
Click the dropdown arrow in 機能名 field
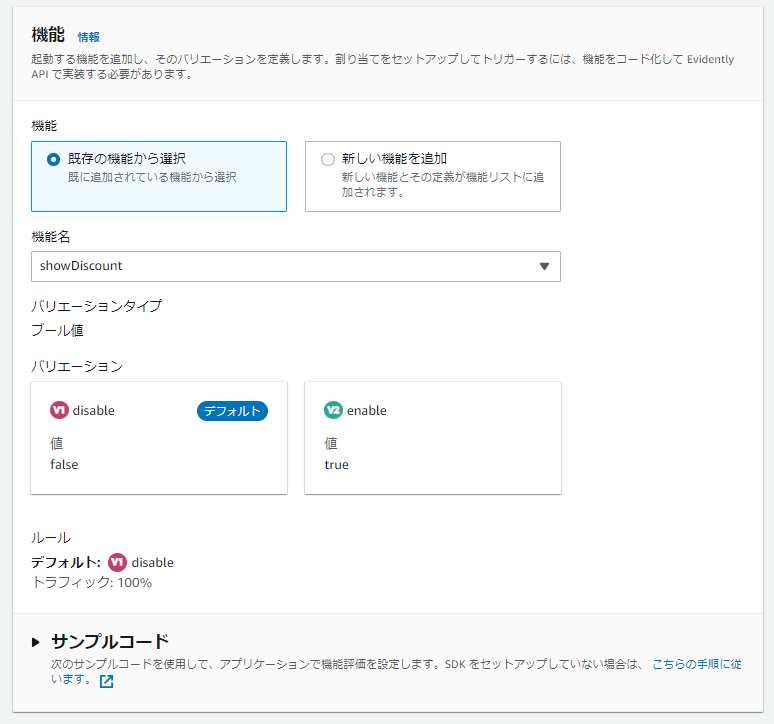544,266
